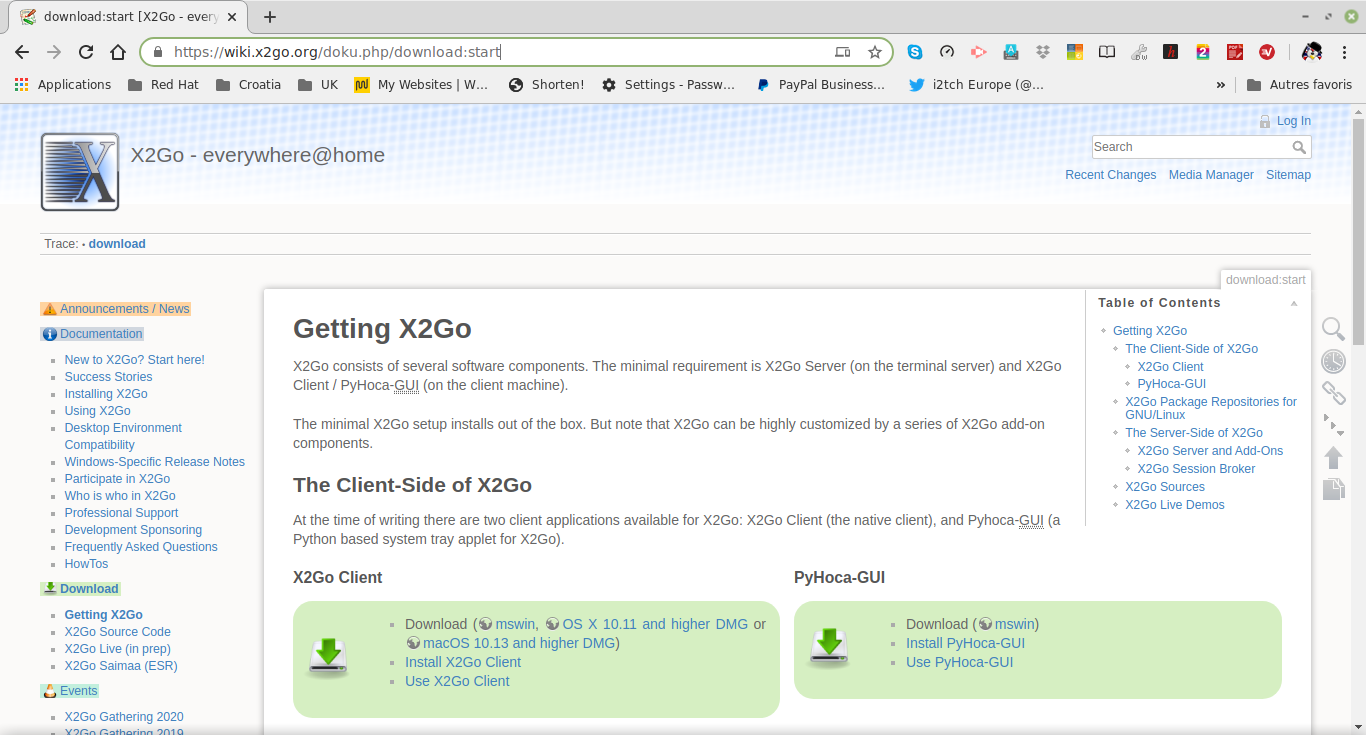1366x735 pixels.
Task: Click the black 'h' extension icon
Action: point(1171,52)
